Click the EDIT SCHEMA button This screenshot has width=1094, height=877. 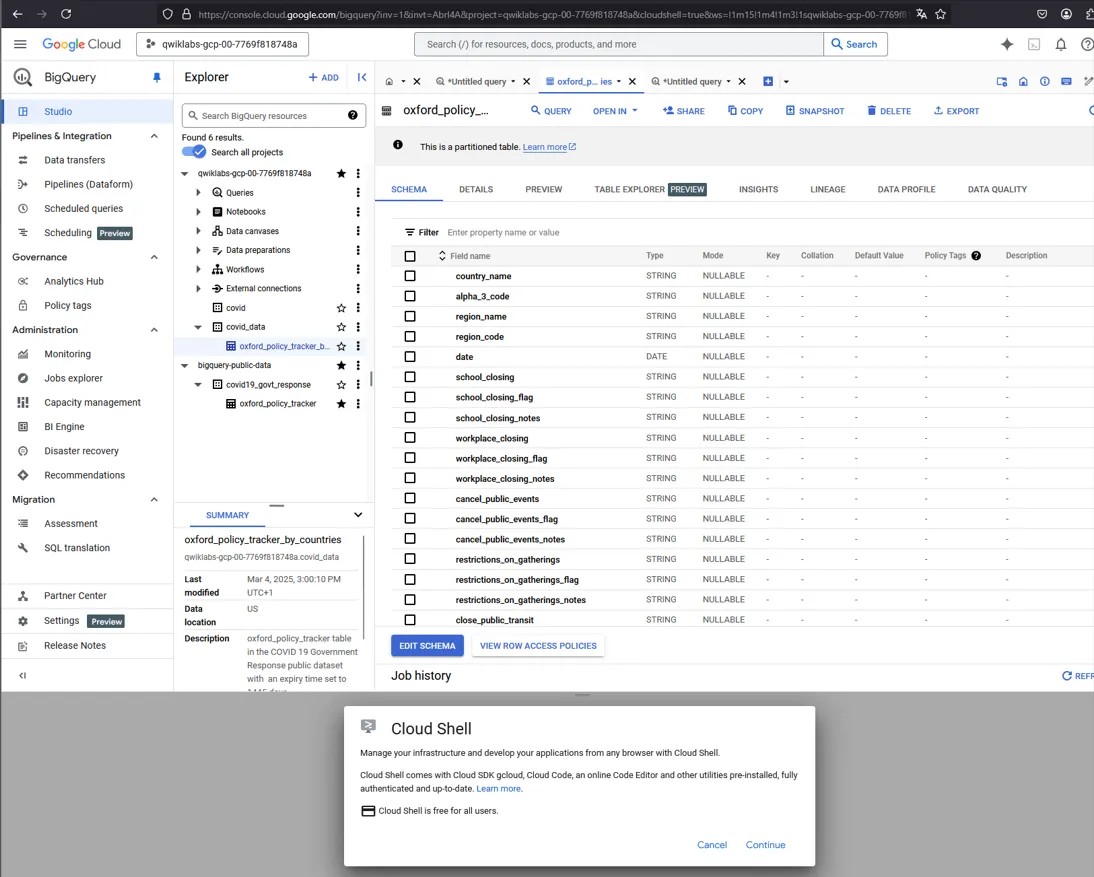(427, 646)
